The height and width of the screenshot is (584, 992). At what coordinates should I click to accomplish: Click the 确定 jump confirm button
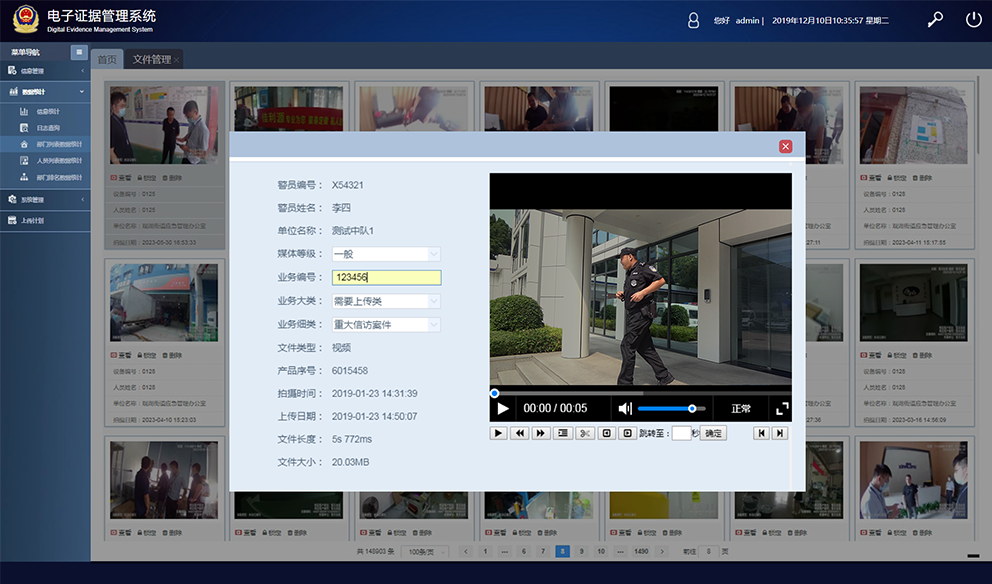(x=713, y=433)
